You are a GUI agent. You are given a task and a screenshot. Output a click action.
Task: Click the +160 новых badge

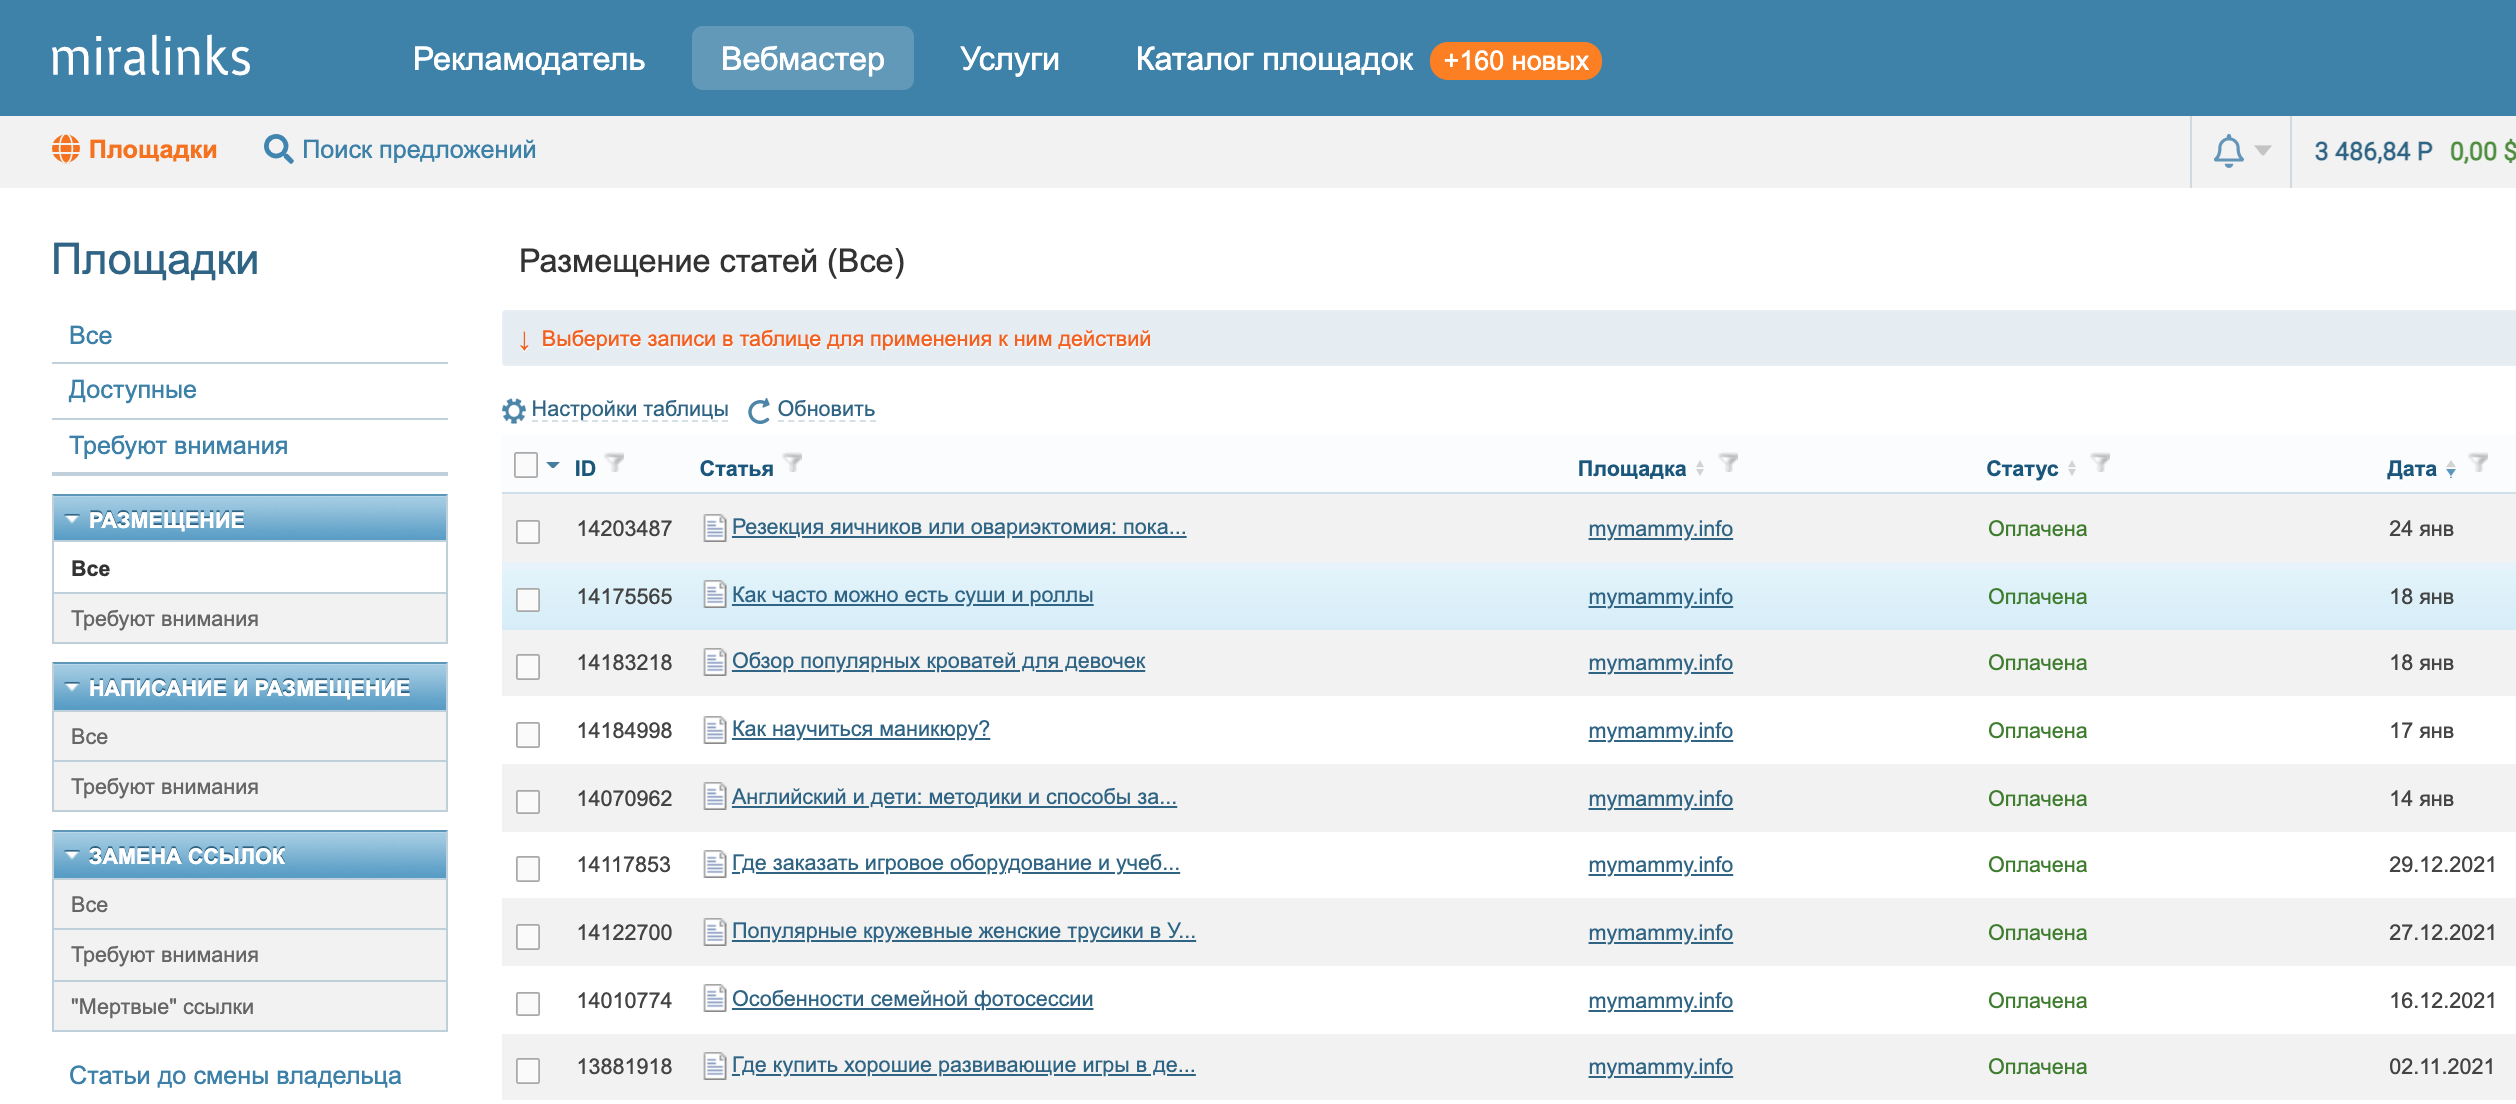(1514, 61)
